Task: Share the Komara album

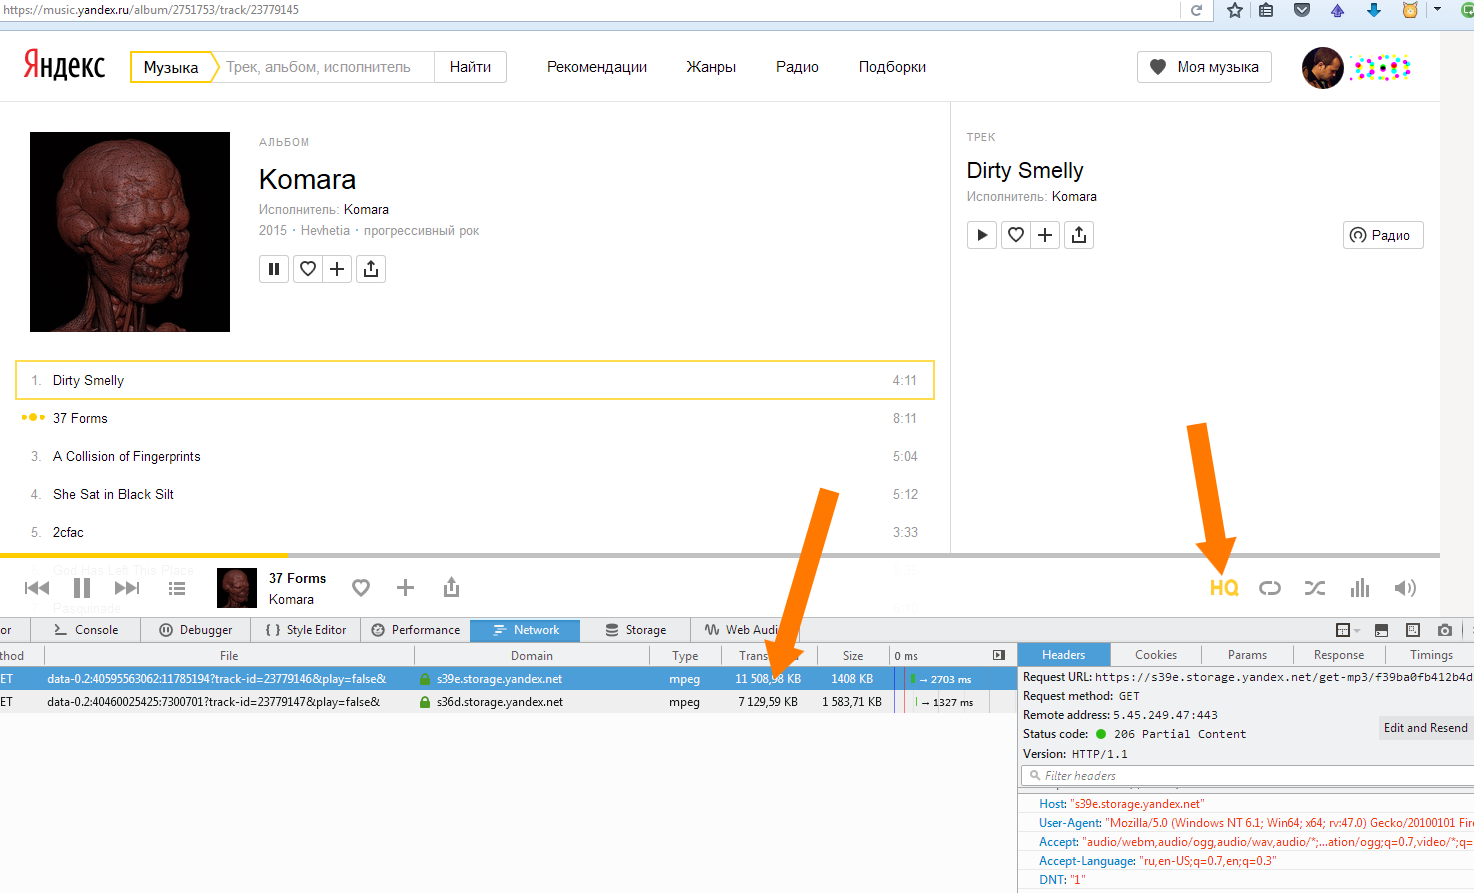Action: [x=371, y=269]
